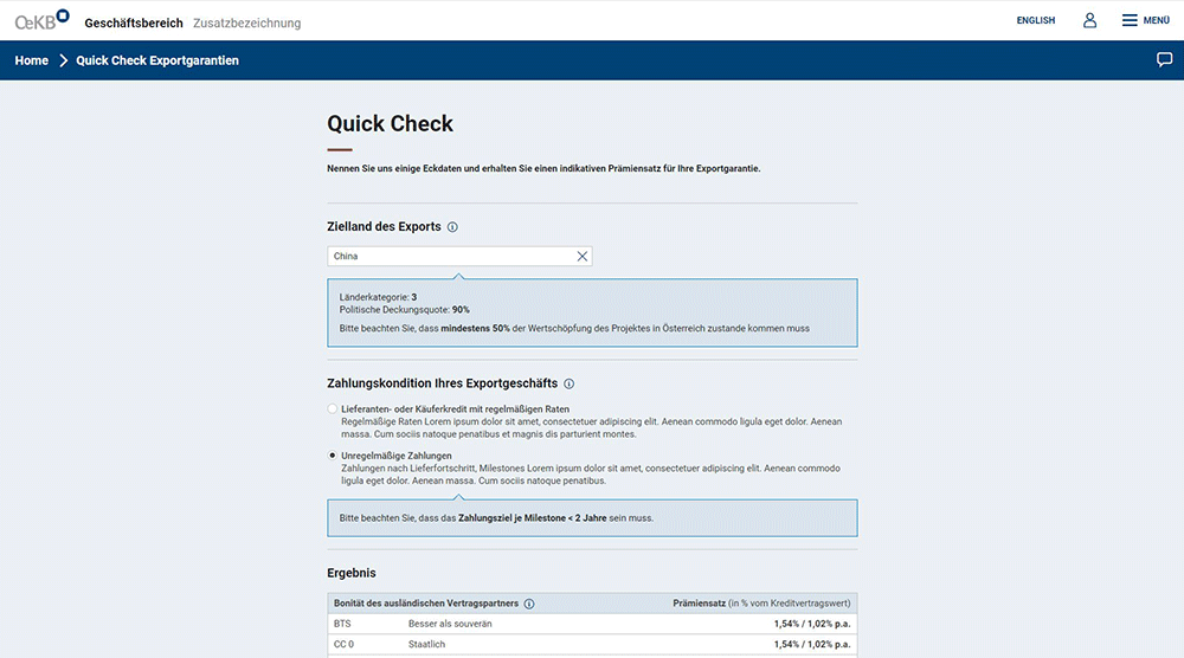Select Lieferanten- oder Käuferkredit radio option
Image resolution: width=1184 pixels, height=658 pixels.
[333, 409]
